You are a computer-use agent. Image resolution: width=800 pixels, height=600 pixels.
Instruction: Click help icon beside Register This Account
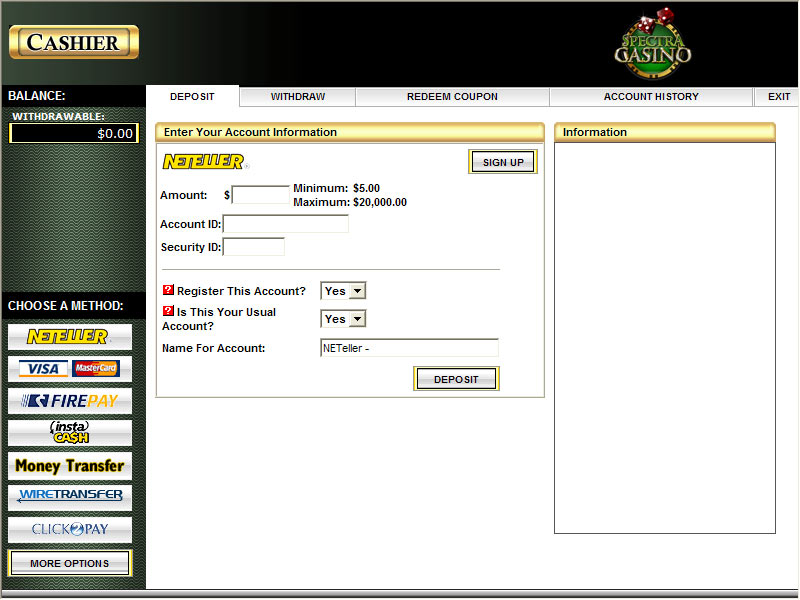tap(168, 290)
